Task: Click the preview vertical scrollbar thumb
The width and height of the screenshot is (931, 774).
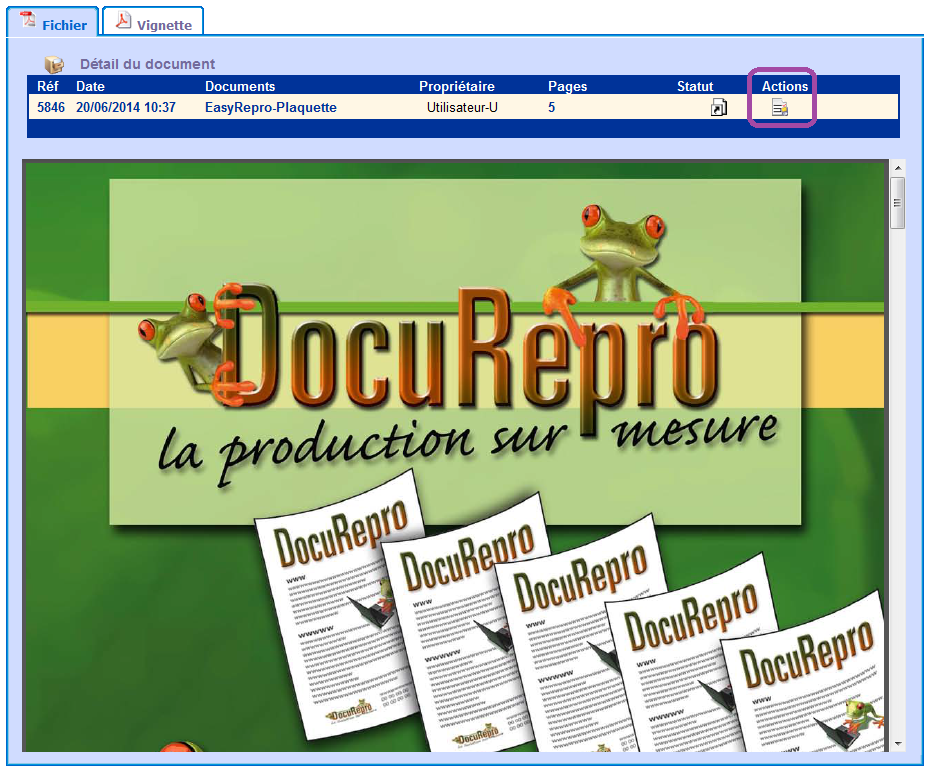Action: 898,202
